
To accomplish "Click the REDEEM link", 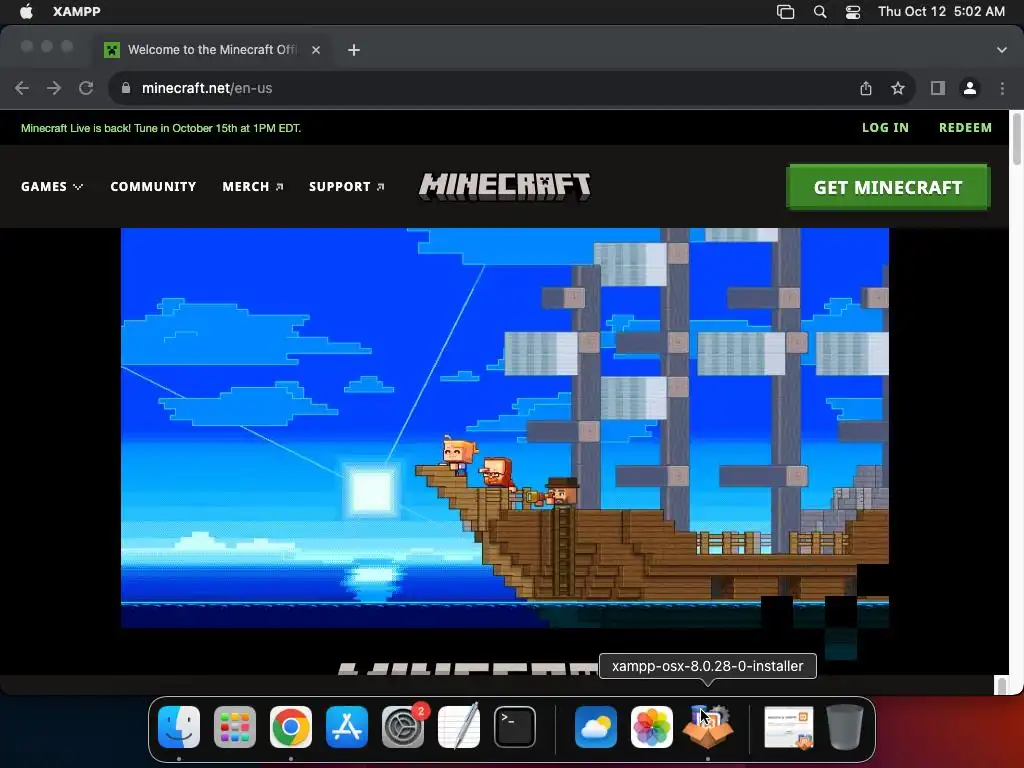I will (965, 128).
